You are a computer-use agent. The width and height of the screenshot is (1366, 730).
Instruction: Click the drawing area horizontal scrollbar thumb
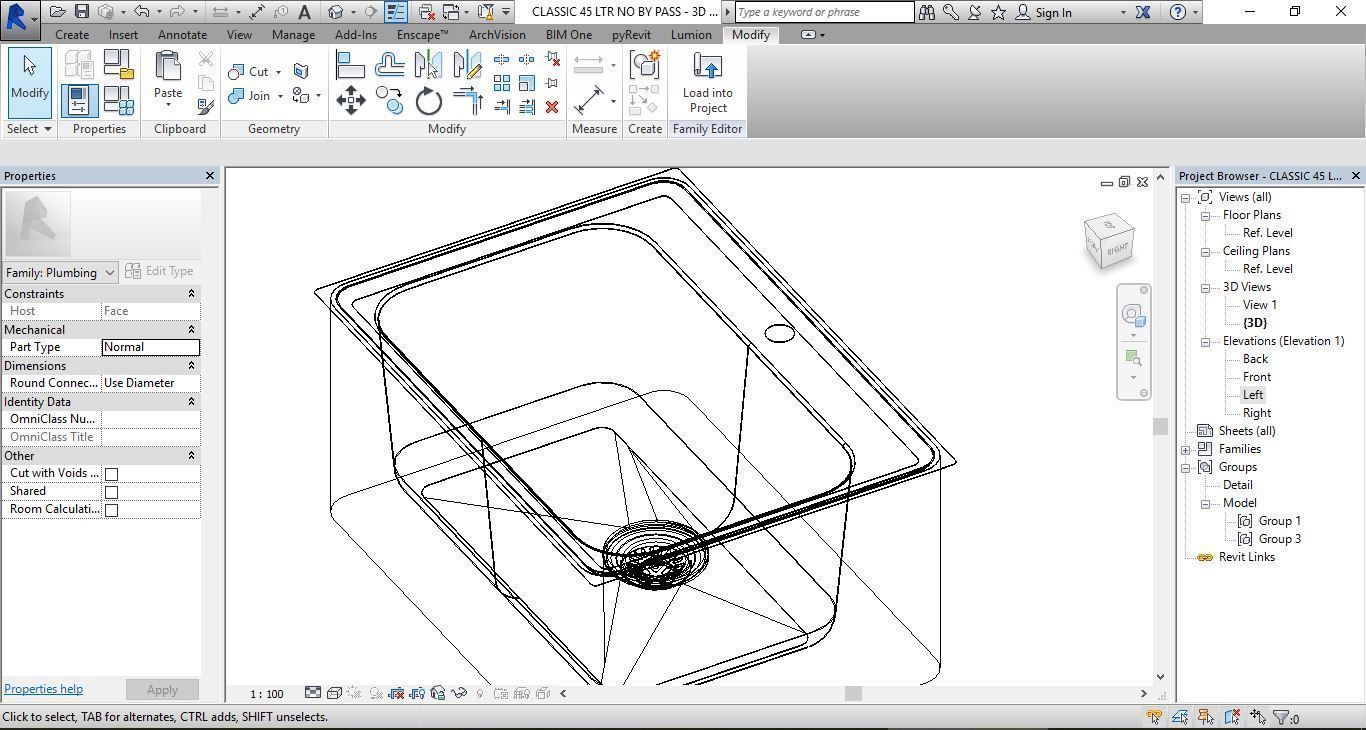pyautogui.click(x=853, y=693)
